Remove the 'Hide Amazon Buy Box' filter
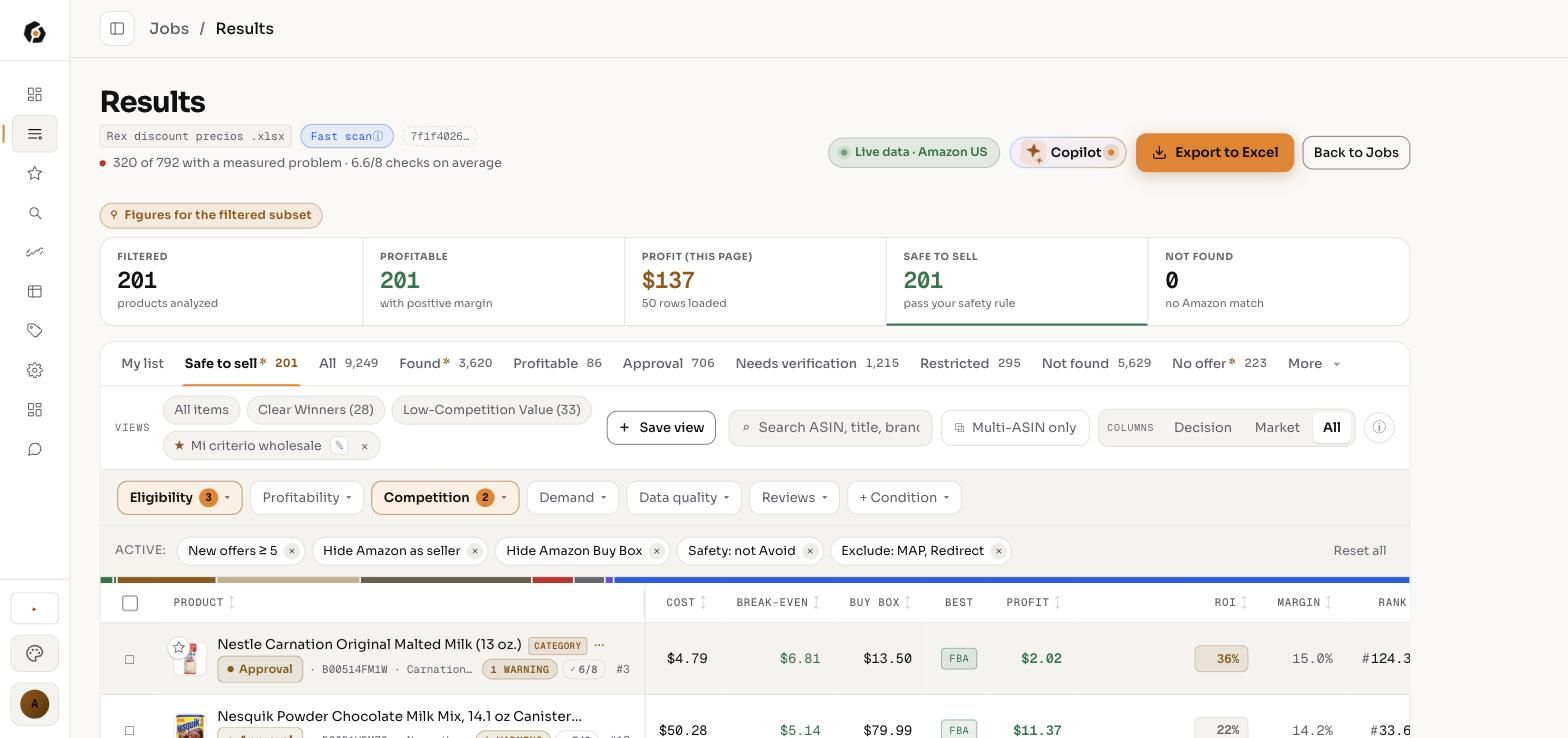 coord(657,551)
